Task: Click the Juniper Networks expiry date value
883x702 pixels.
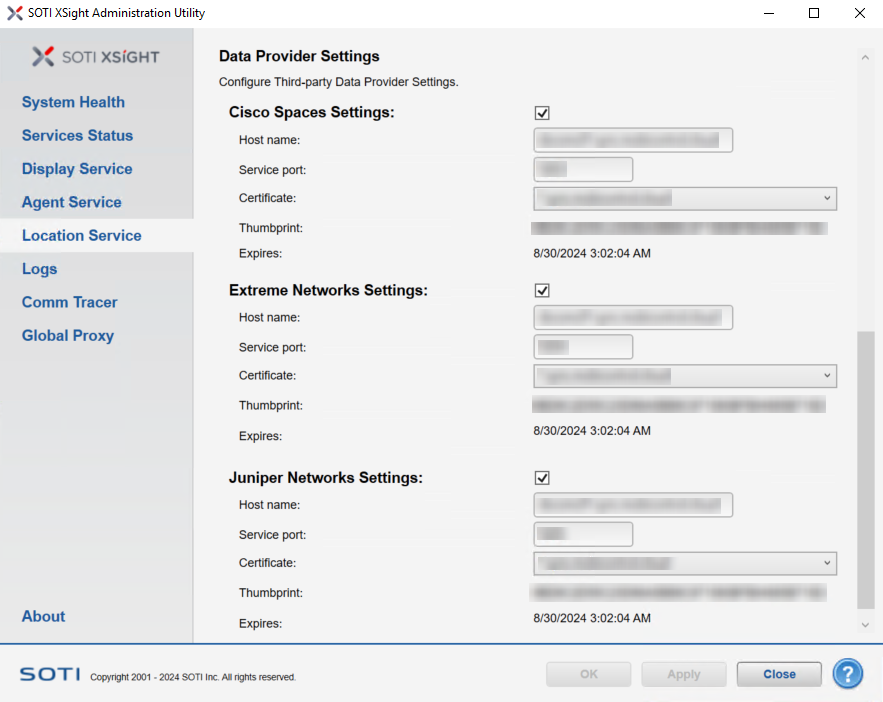Action: point(592,618)
